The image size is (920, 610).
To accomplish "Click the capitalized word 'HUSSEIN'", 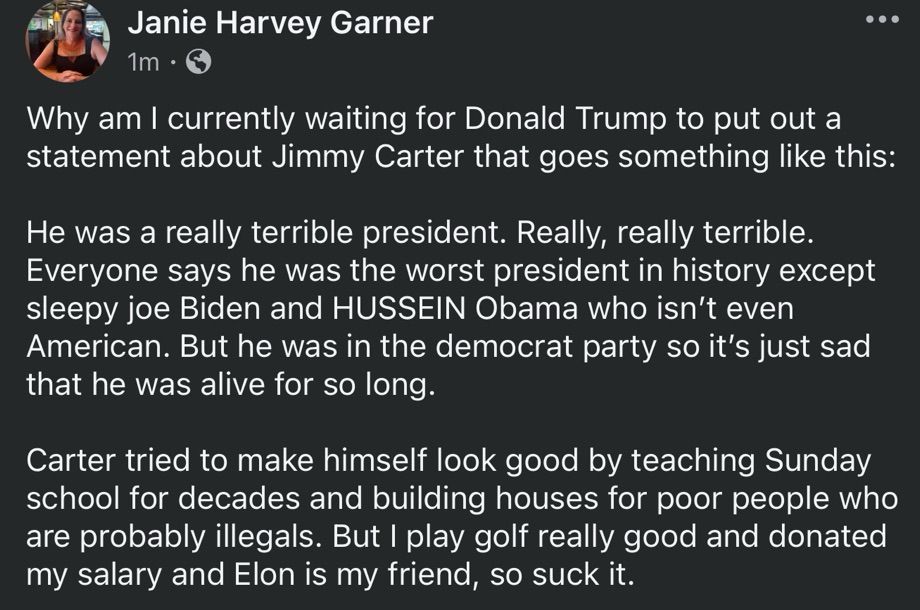I will tap(399, 309).
